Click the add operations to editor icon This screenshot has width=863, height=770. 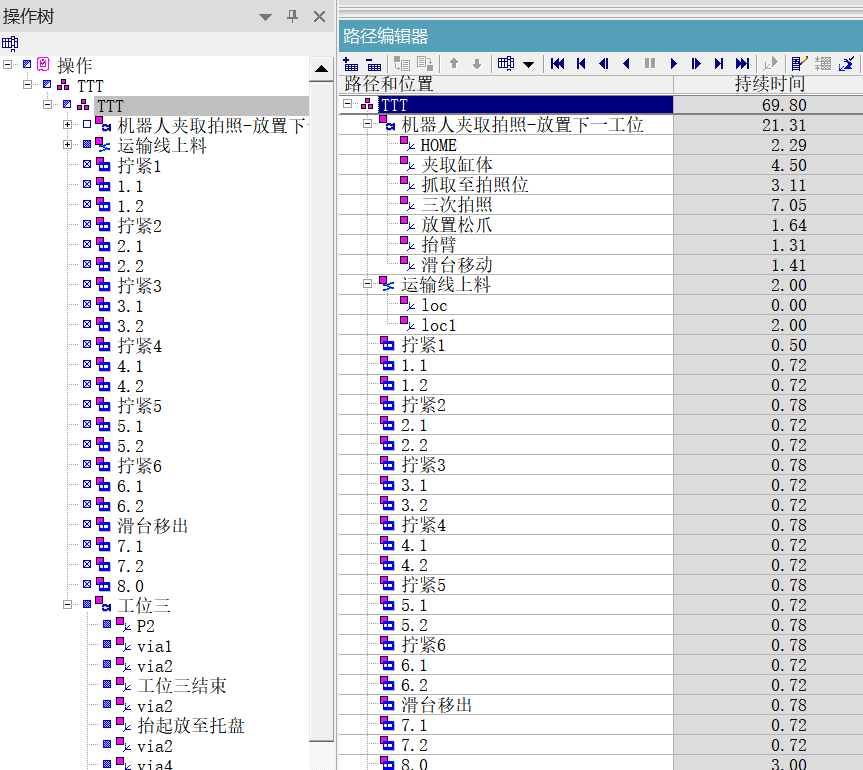click(350, 64)
